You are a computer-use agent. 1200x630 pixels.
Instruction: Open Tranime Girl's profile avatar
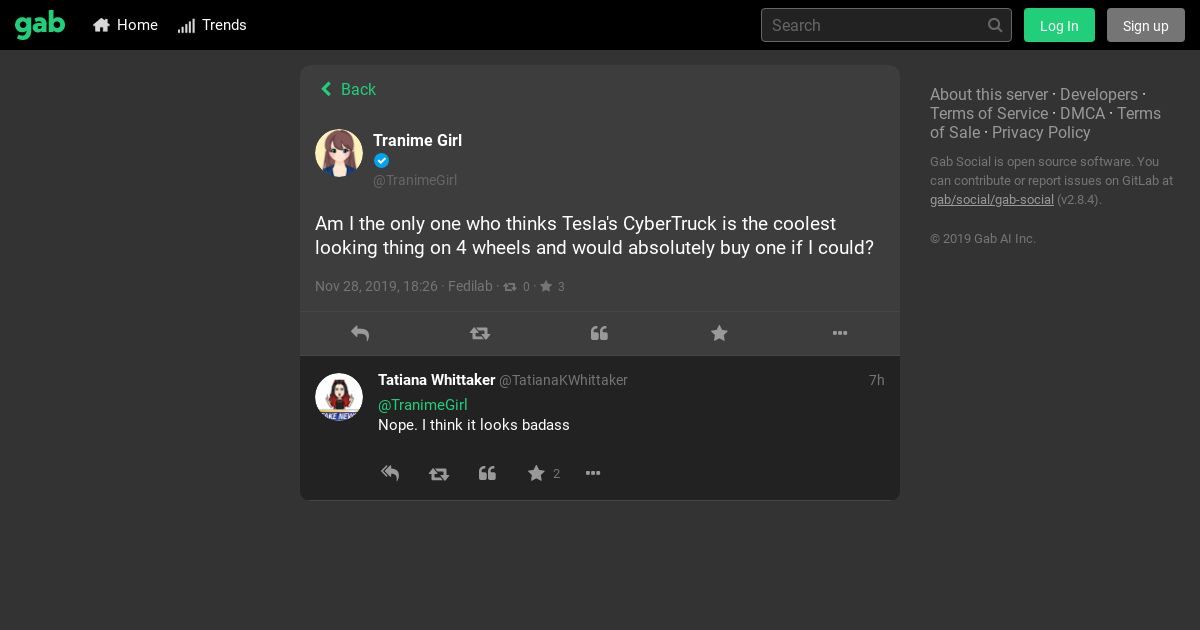click(339, 153)
